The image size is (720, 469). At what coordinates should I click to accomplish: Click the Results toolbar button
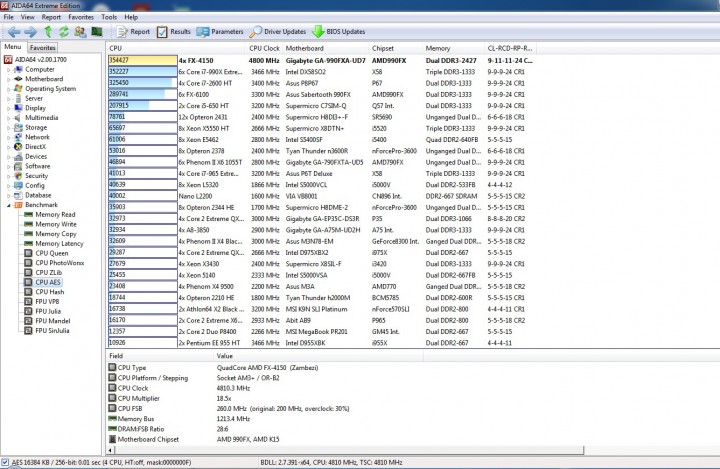[174, 32]
